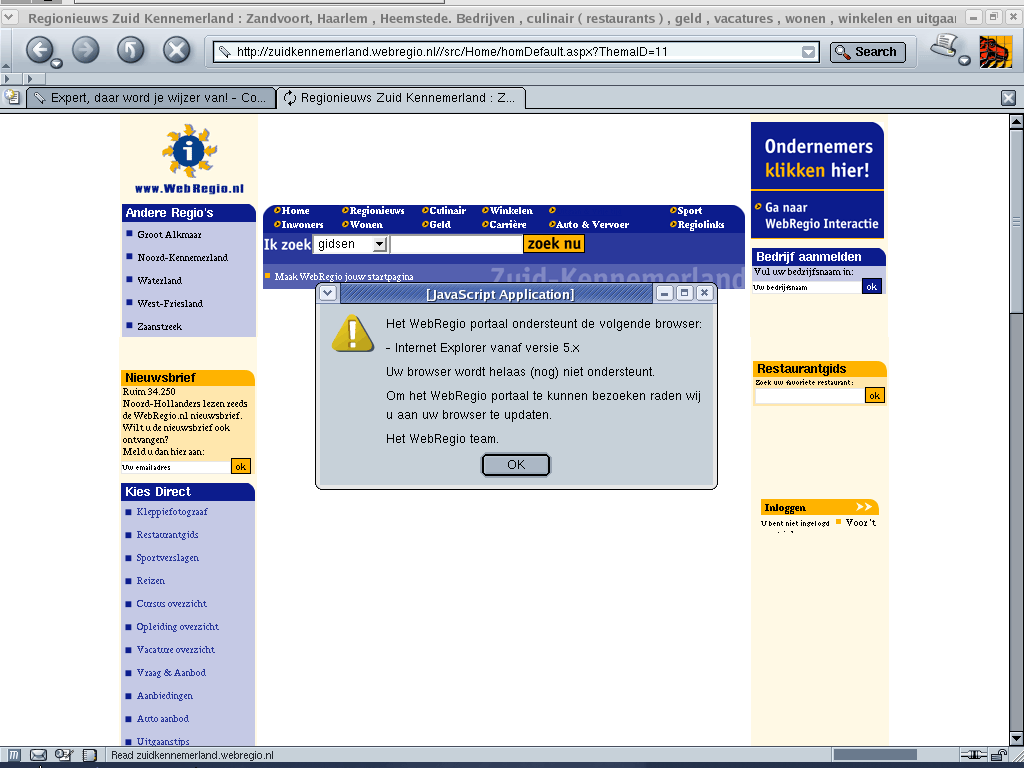This screenshot has width=1024, height=768.
Task: Expand the second collapsed toolbar grippy
Action: click(29, 79)
